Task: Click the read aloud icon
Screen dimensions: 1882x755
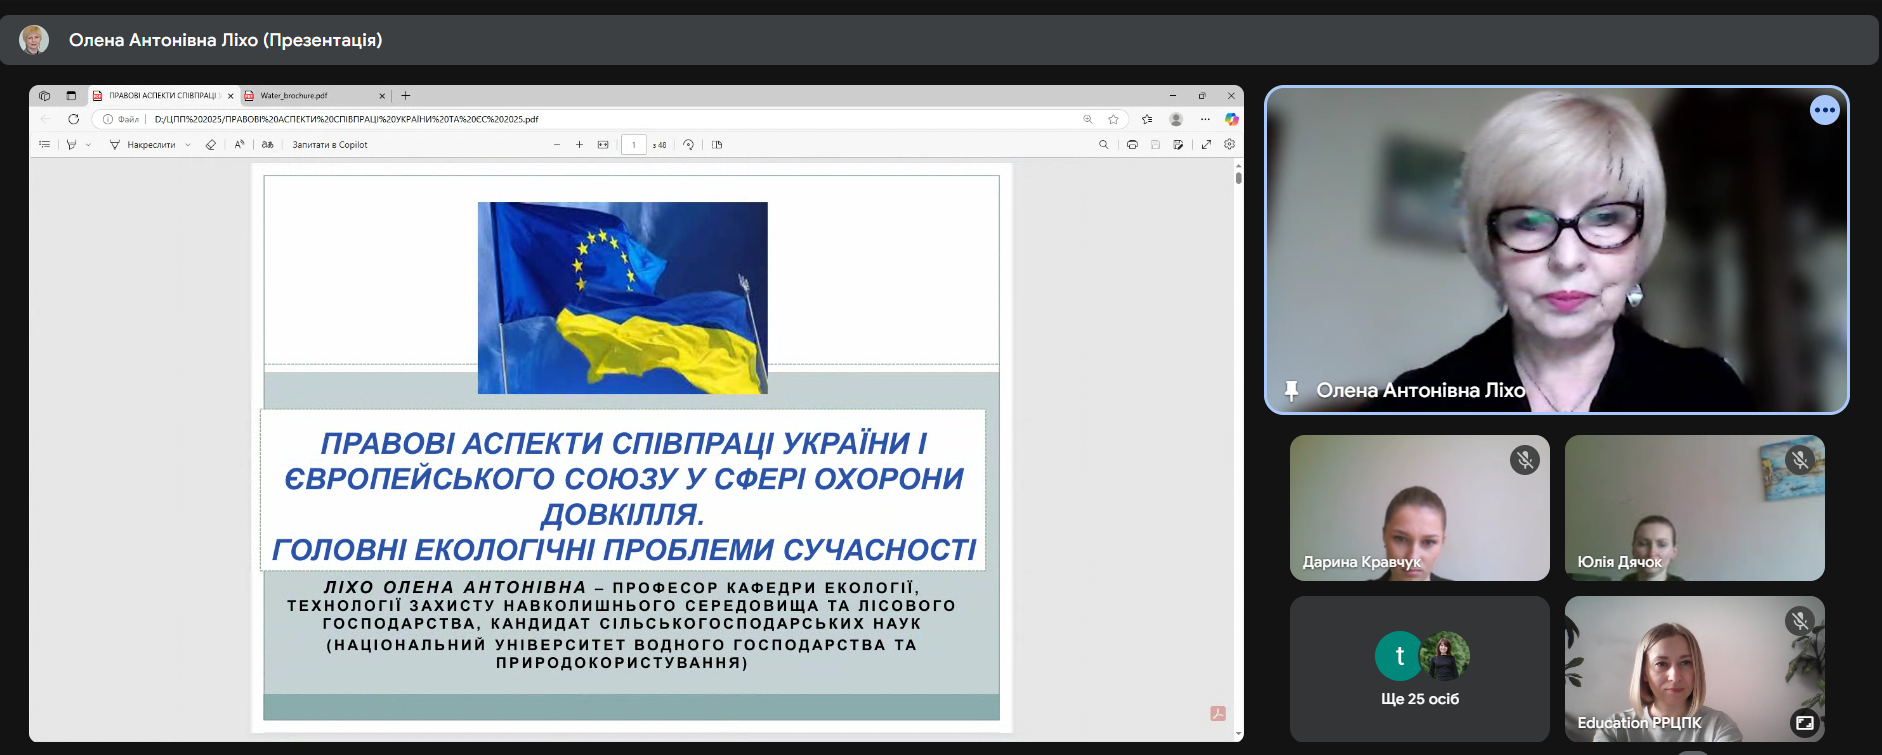Action: (239, 145)
